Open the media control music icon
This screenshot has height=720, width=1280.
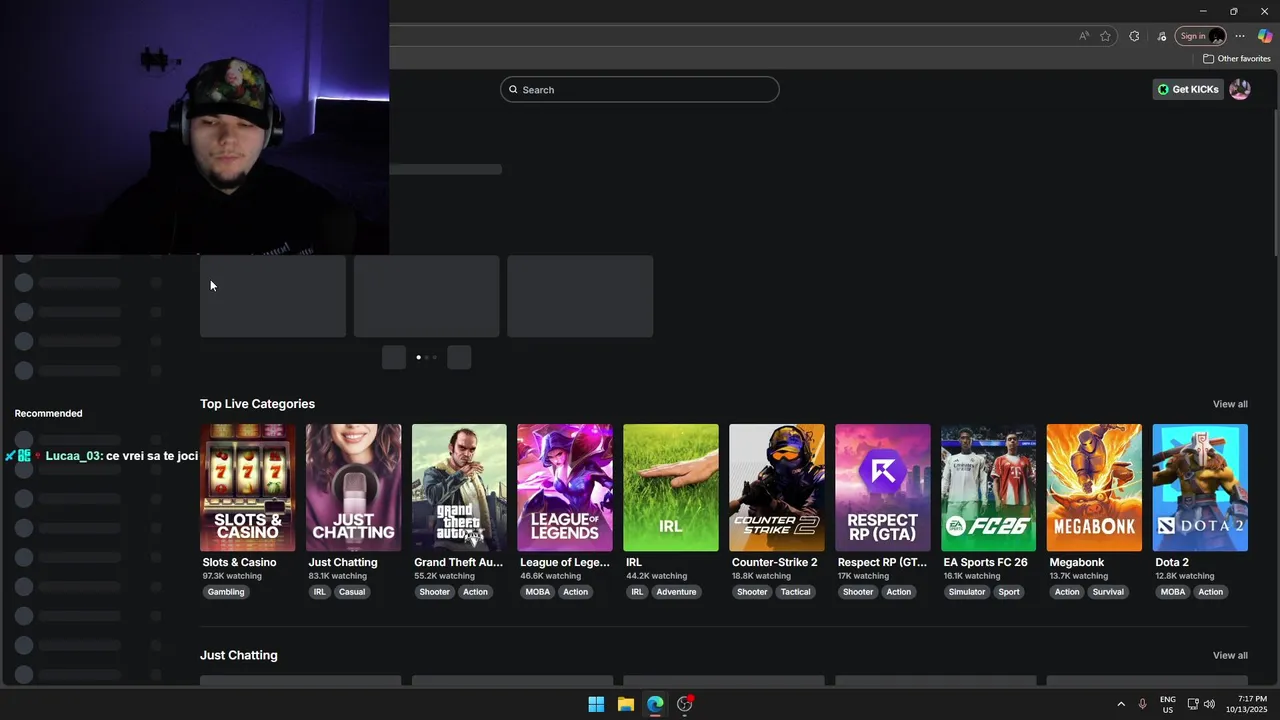click(1162, 36)
